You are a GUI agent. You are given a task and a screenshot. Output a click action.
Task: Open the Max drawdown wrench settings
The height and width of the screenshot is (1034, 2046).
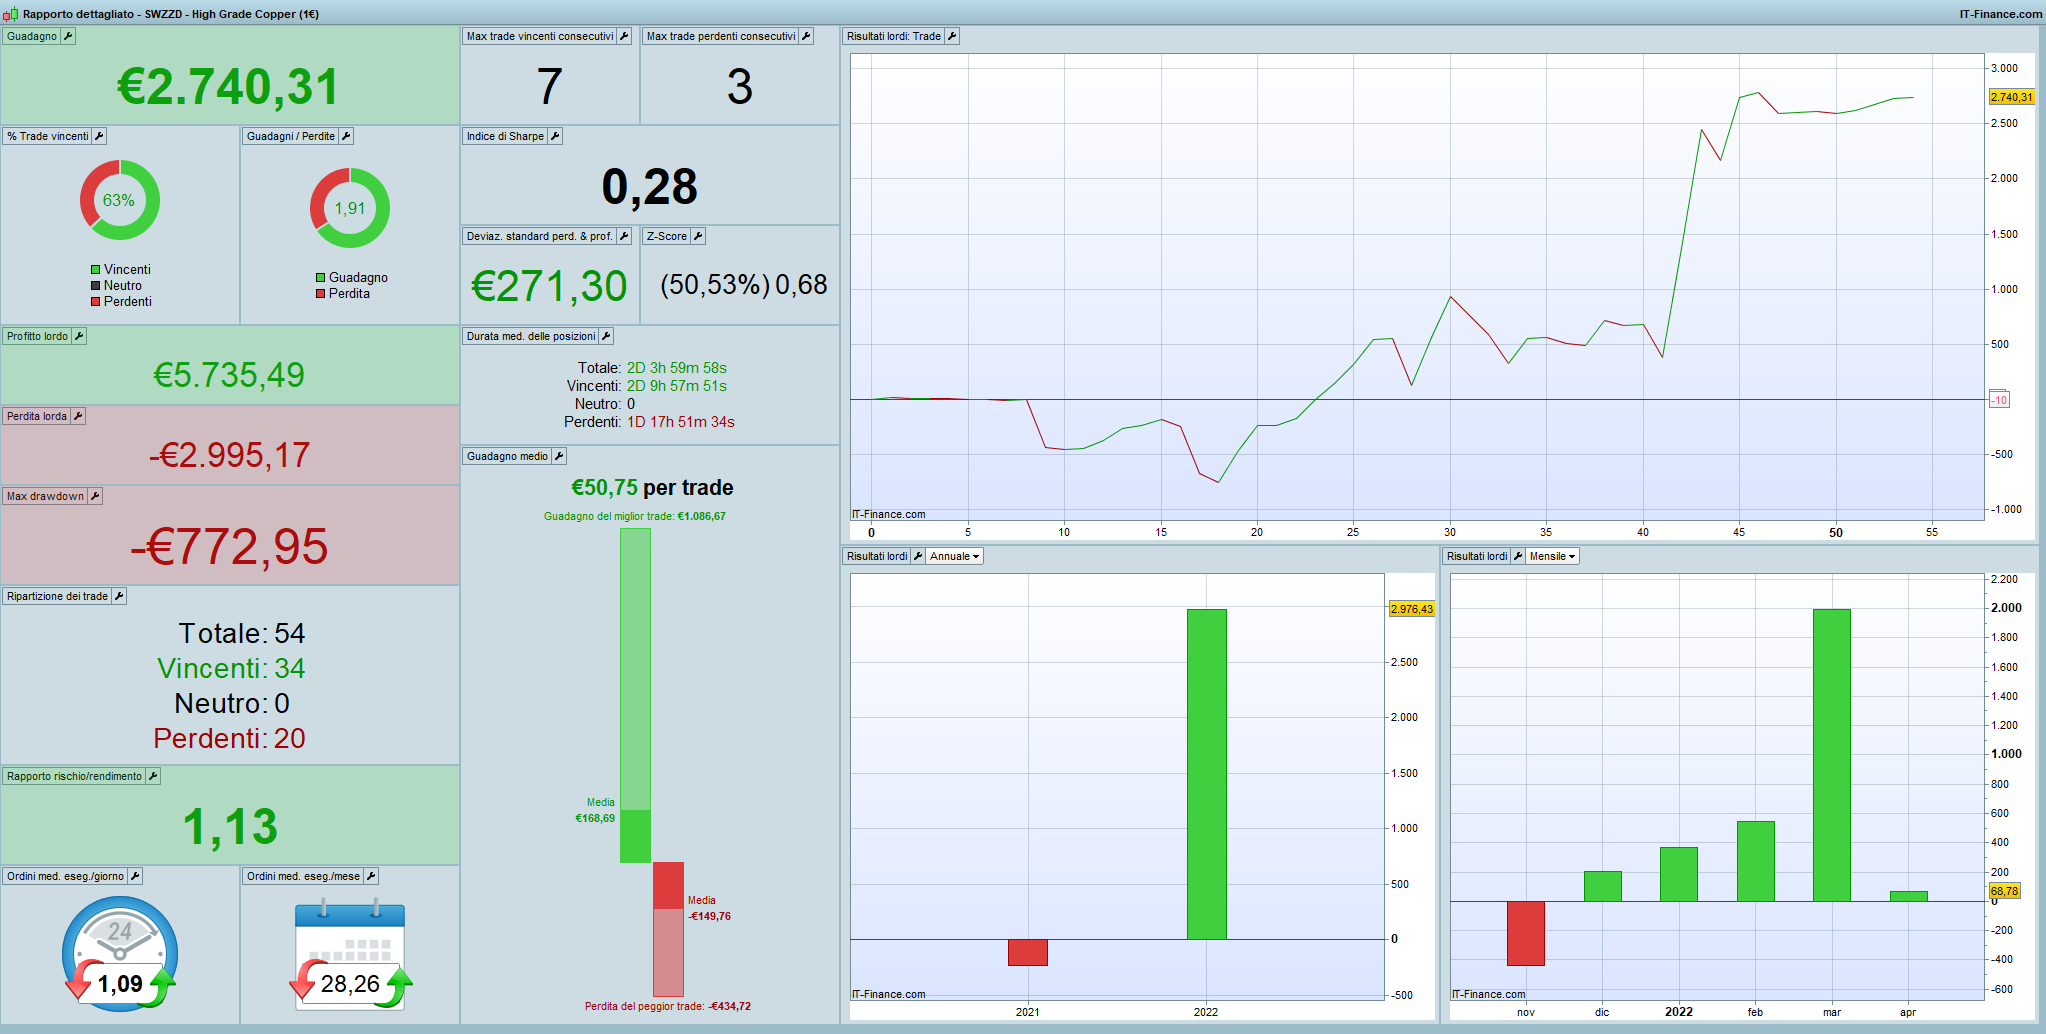pyautogui.click(x=95, y=496)
